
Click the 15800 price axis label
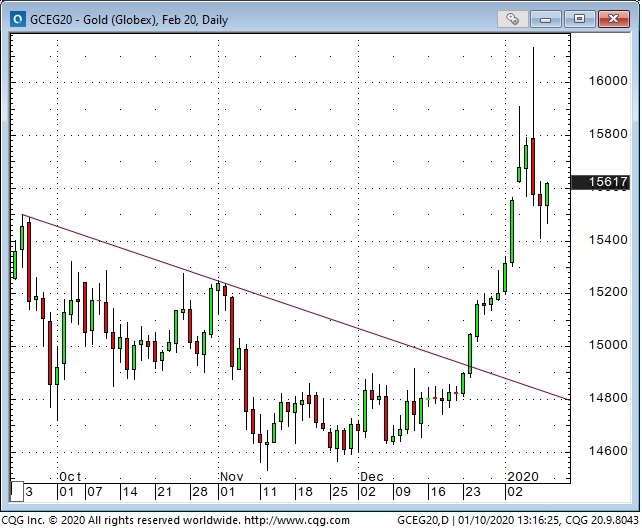tap(608, 134)
